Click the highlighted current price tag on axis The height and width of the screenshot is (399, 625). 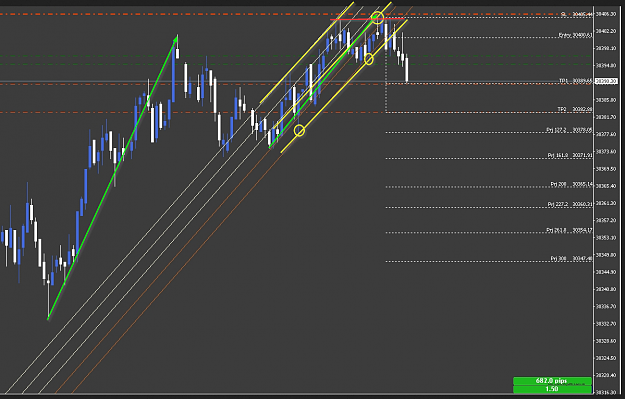tap(606, 81)
